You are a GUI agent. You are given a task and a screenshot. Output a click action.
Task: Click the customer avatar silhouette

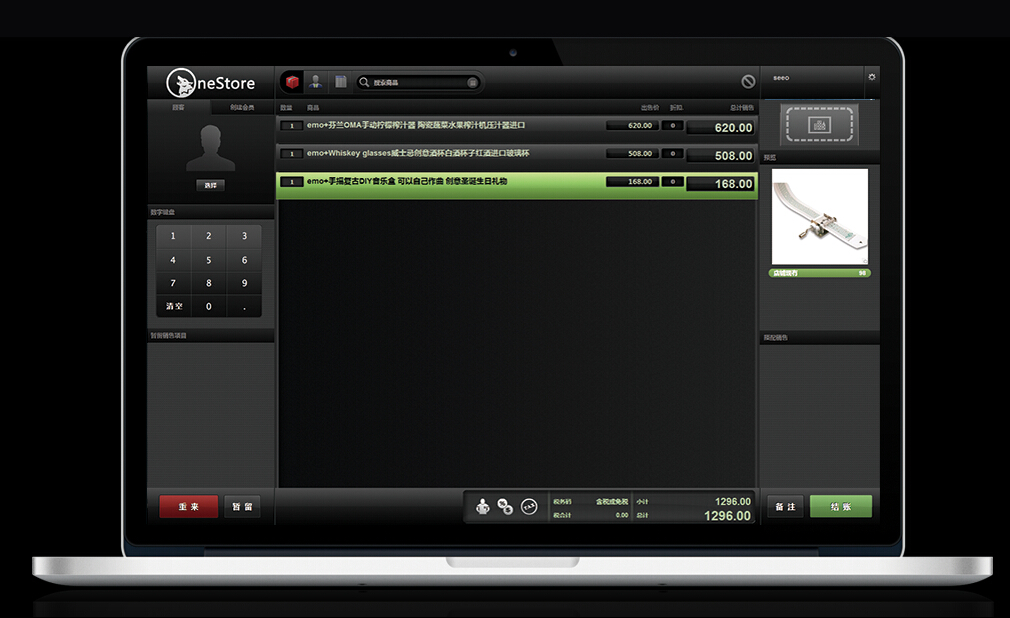click(x=211, y=148)
